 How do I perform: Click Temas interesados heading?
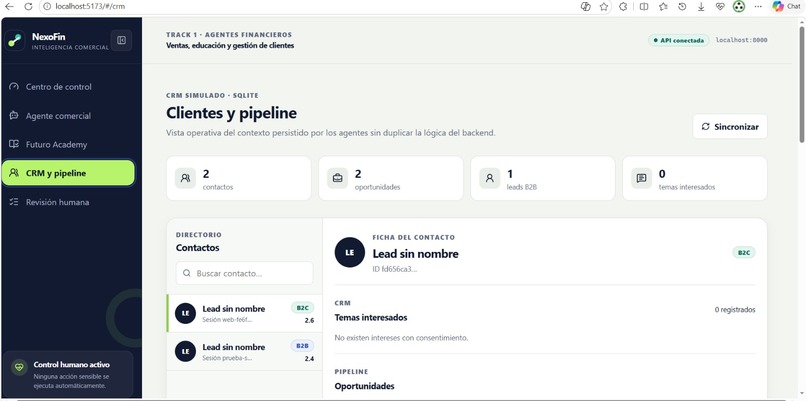[371, 318]
